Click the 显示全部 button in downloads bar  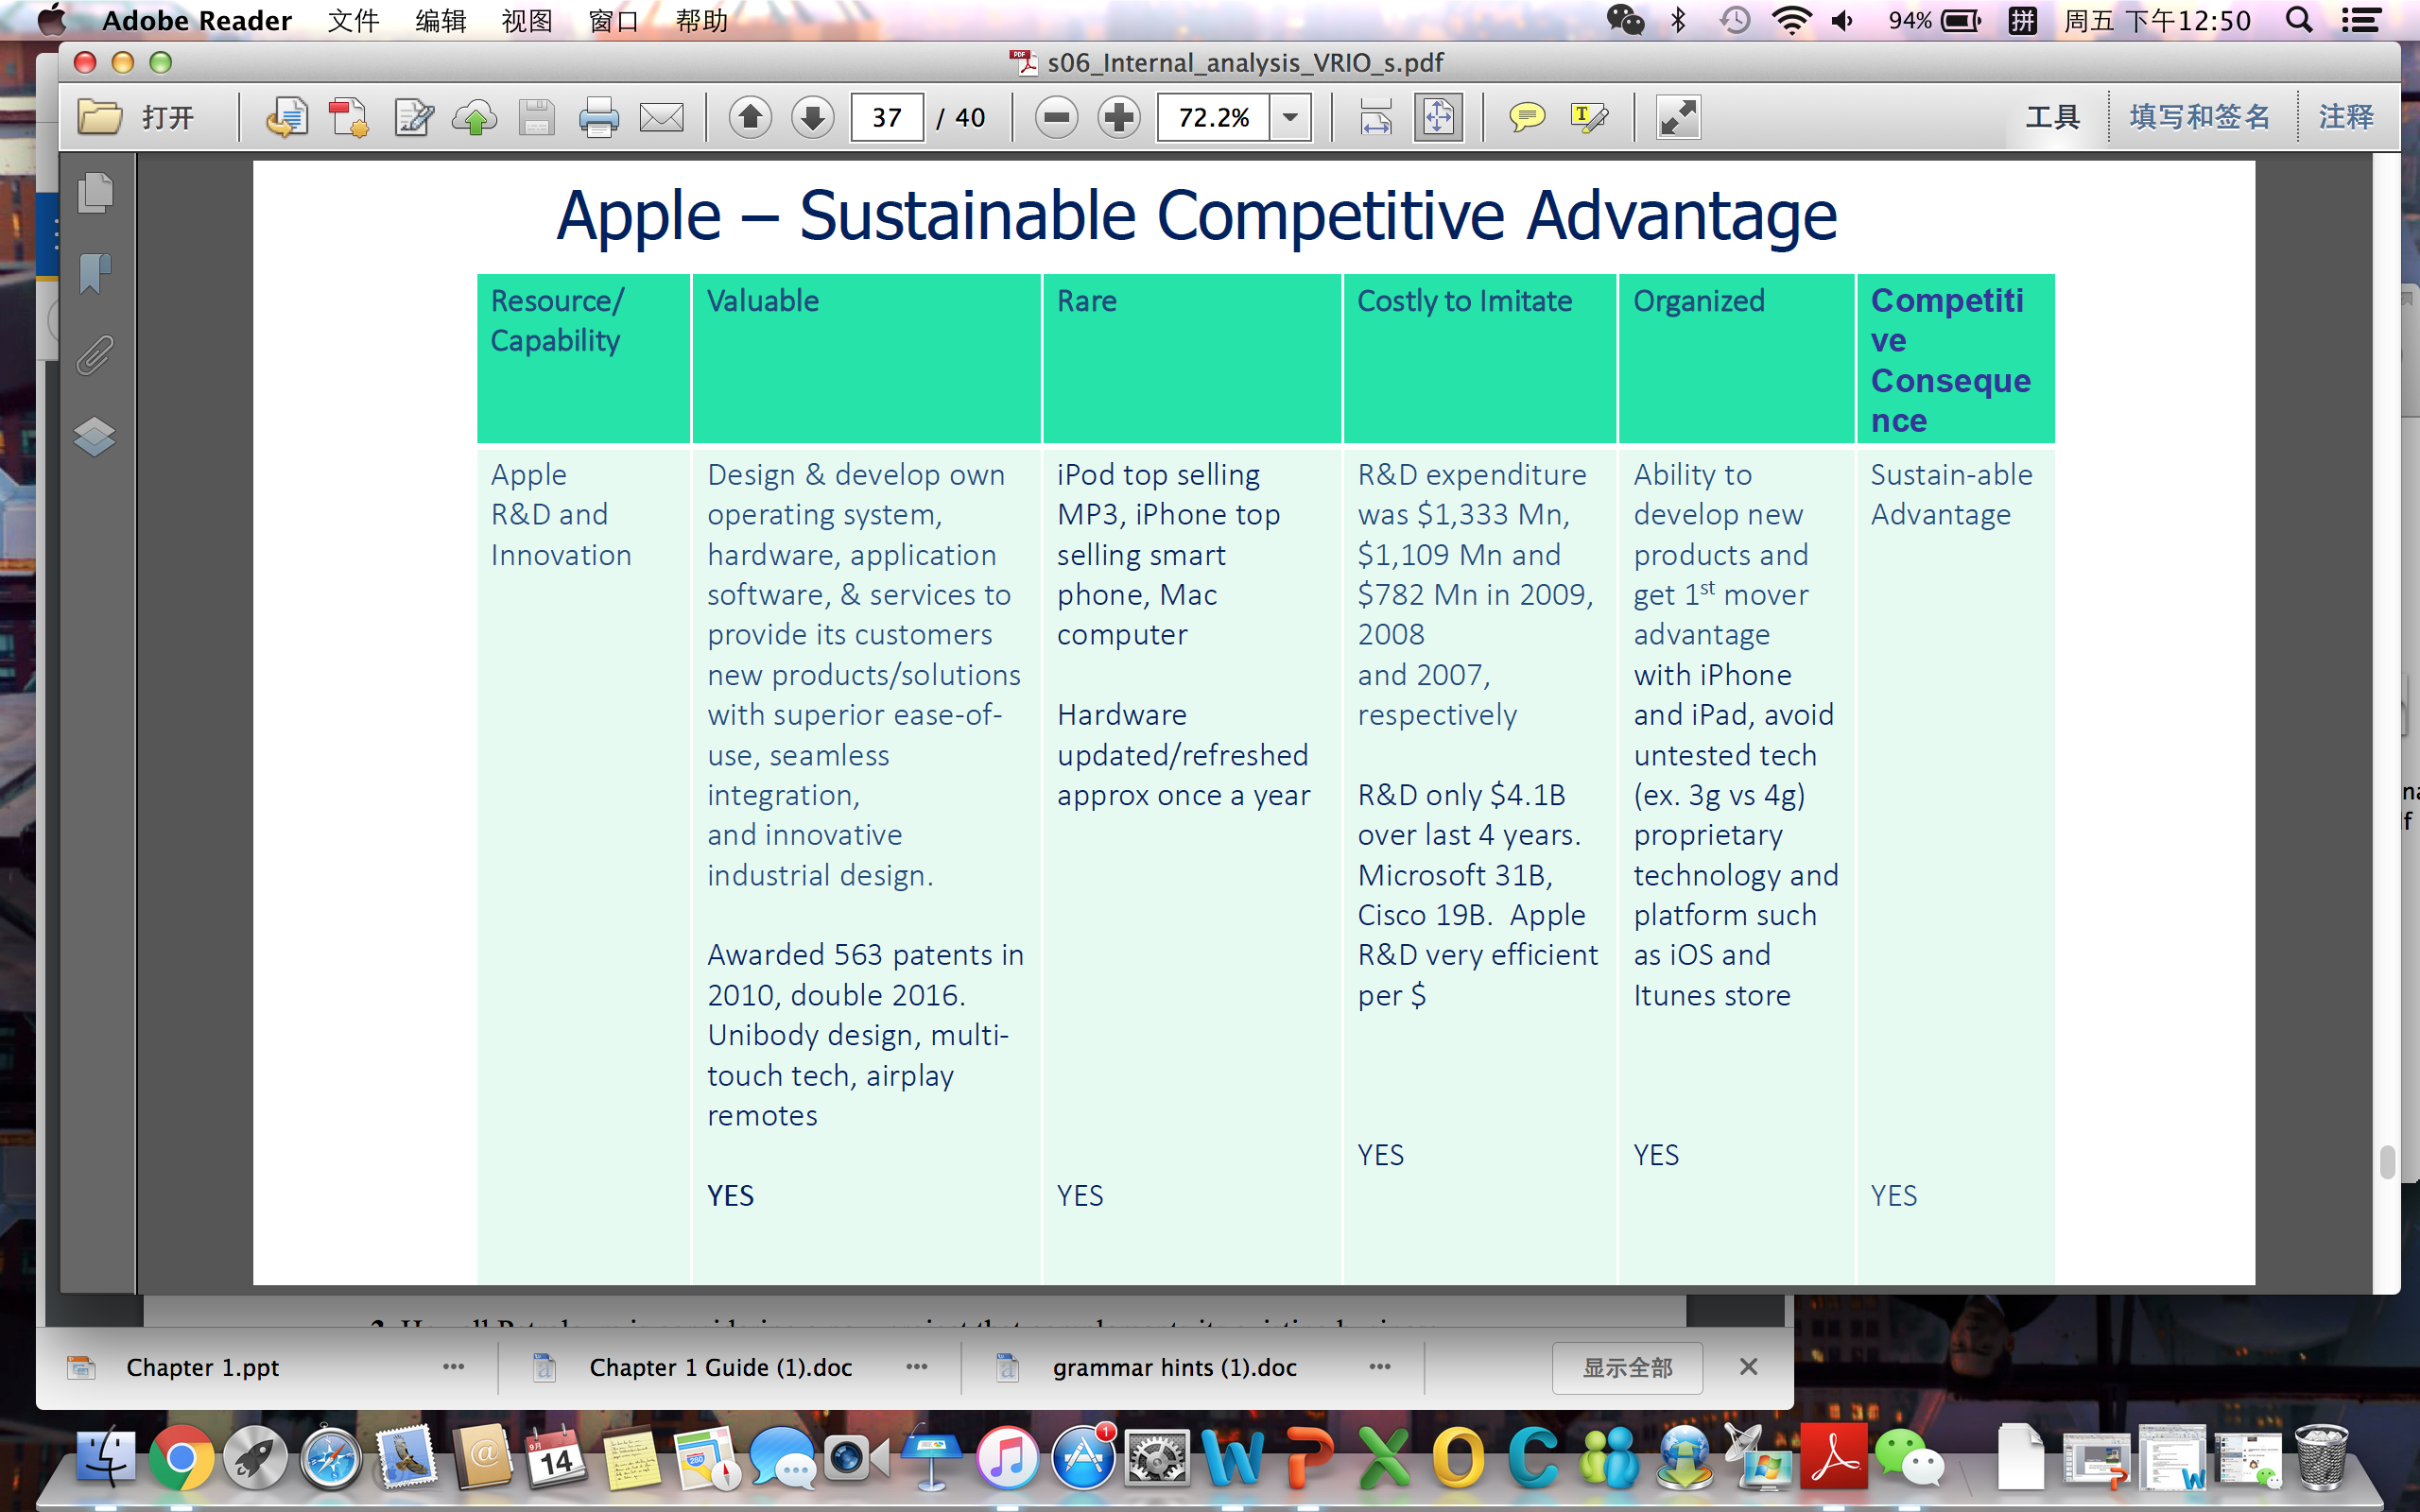tap(1627, 1367)
